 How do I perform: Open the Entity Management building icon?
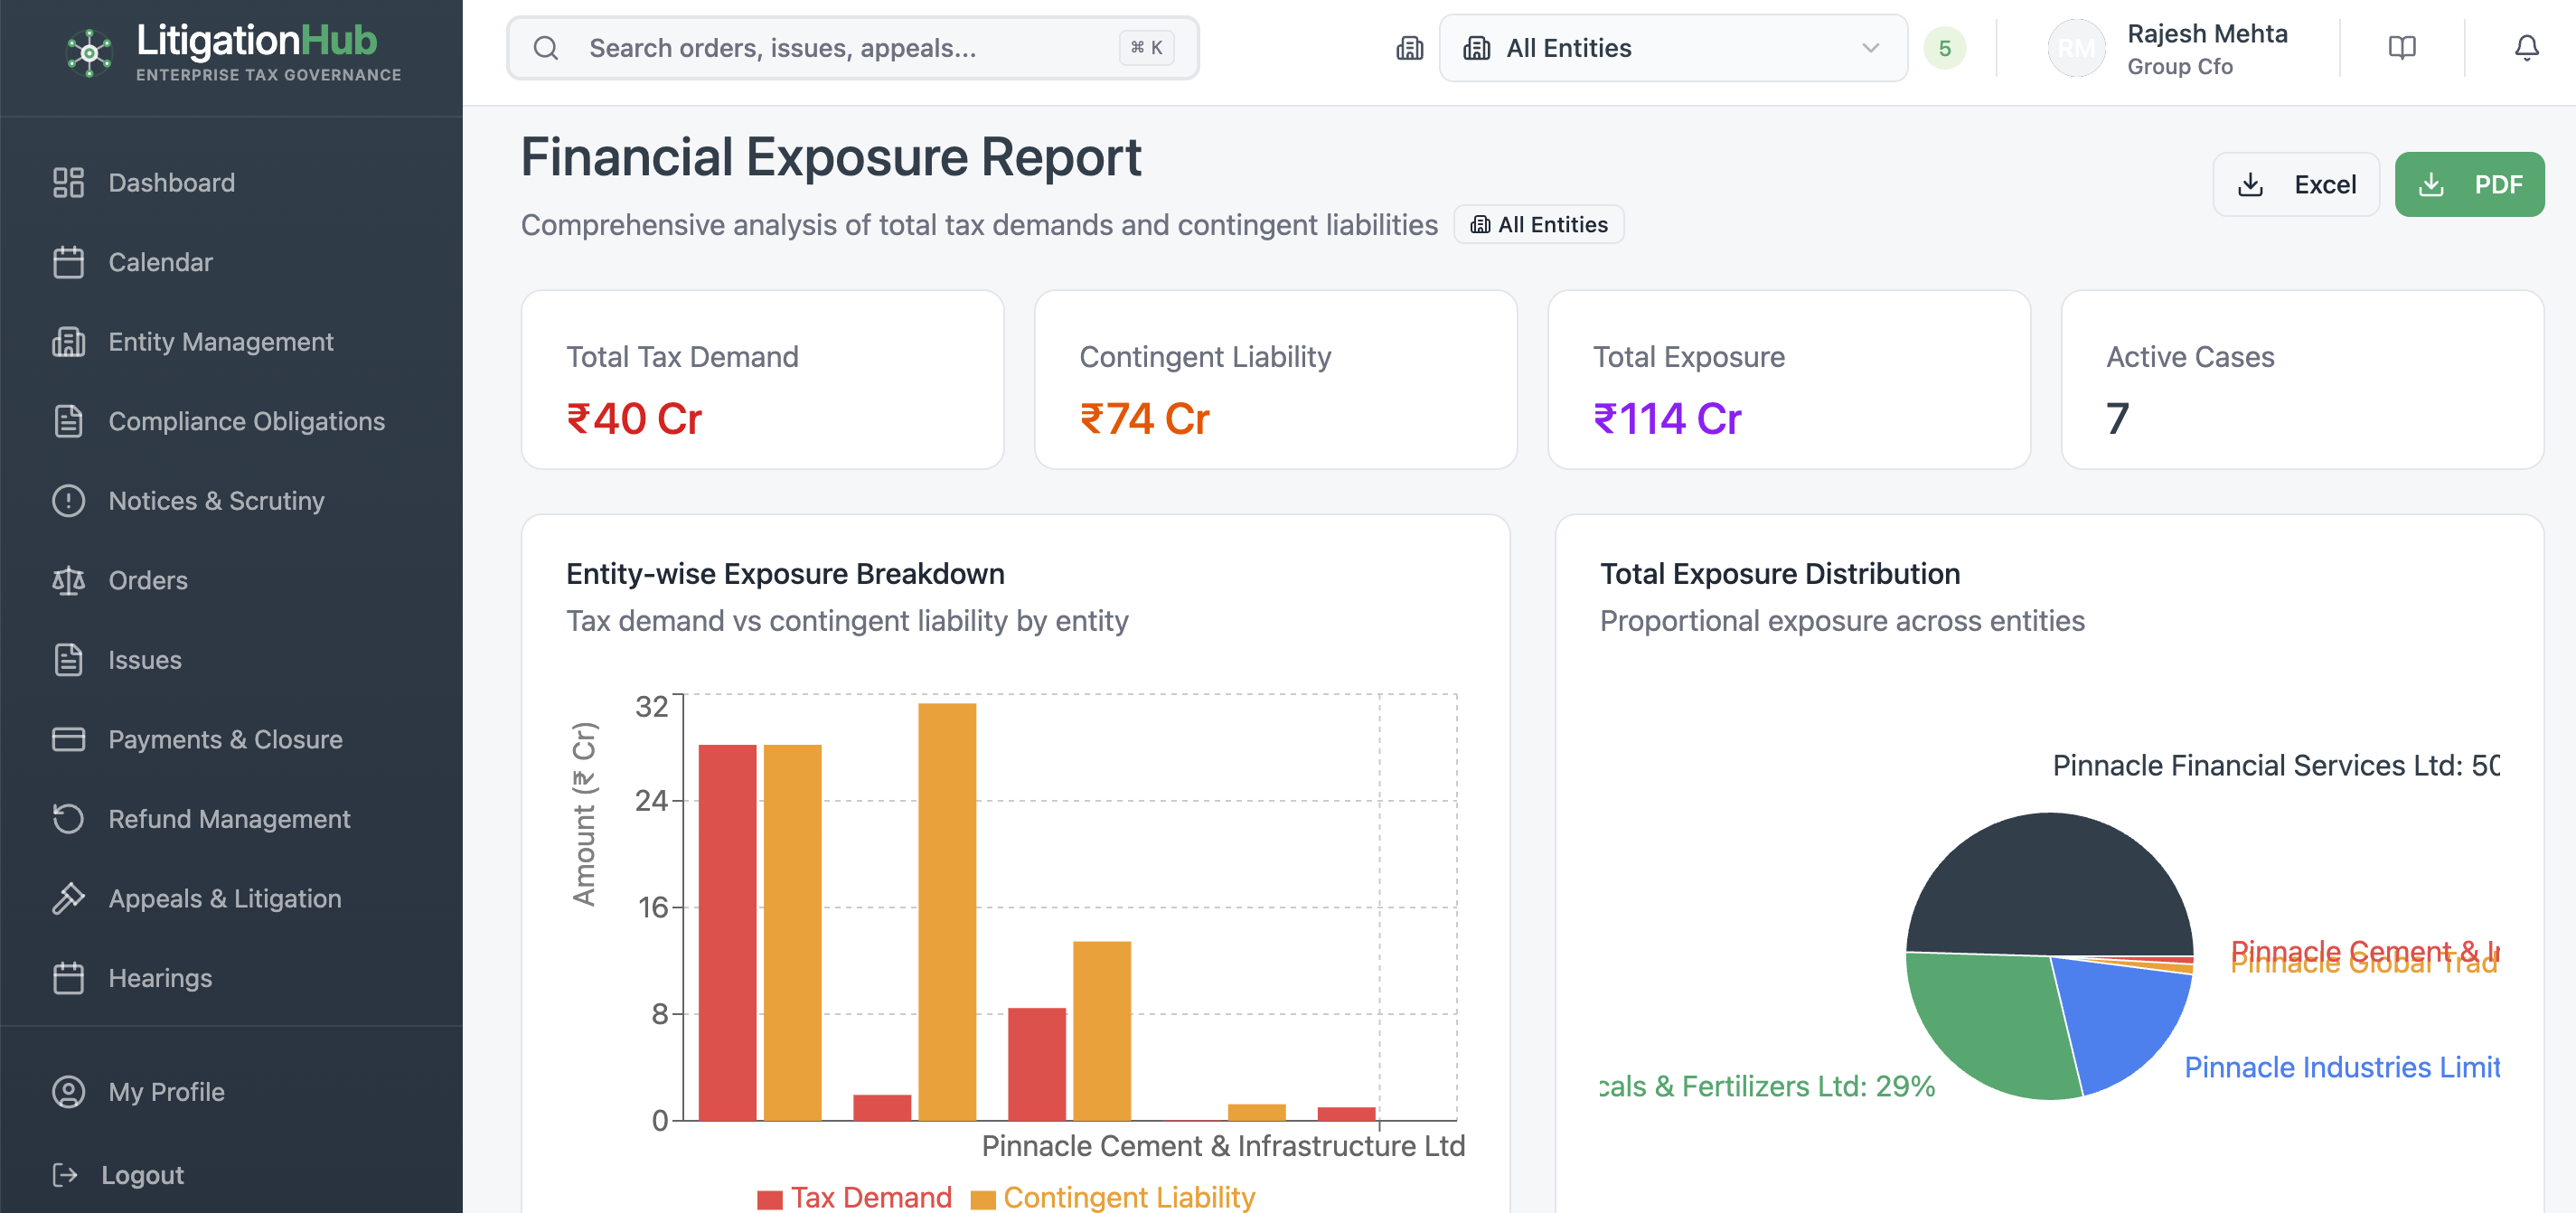[x=68, y=342]
